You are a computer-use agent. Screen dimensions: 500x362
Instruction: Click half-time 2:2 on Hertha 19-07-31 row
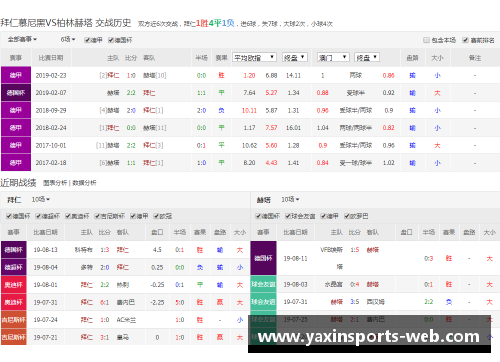pos(429,302)
